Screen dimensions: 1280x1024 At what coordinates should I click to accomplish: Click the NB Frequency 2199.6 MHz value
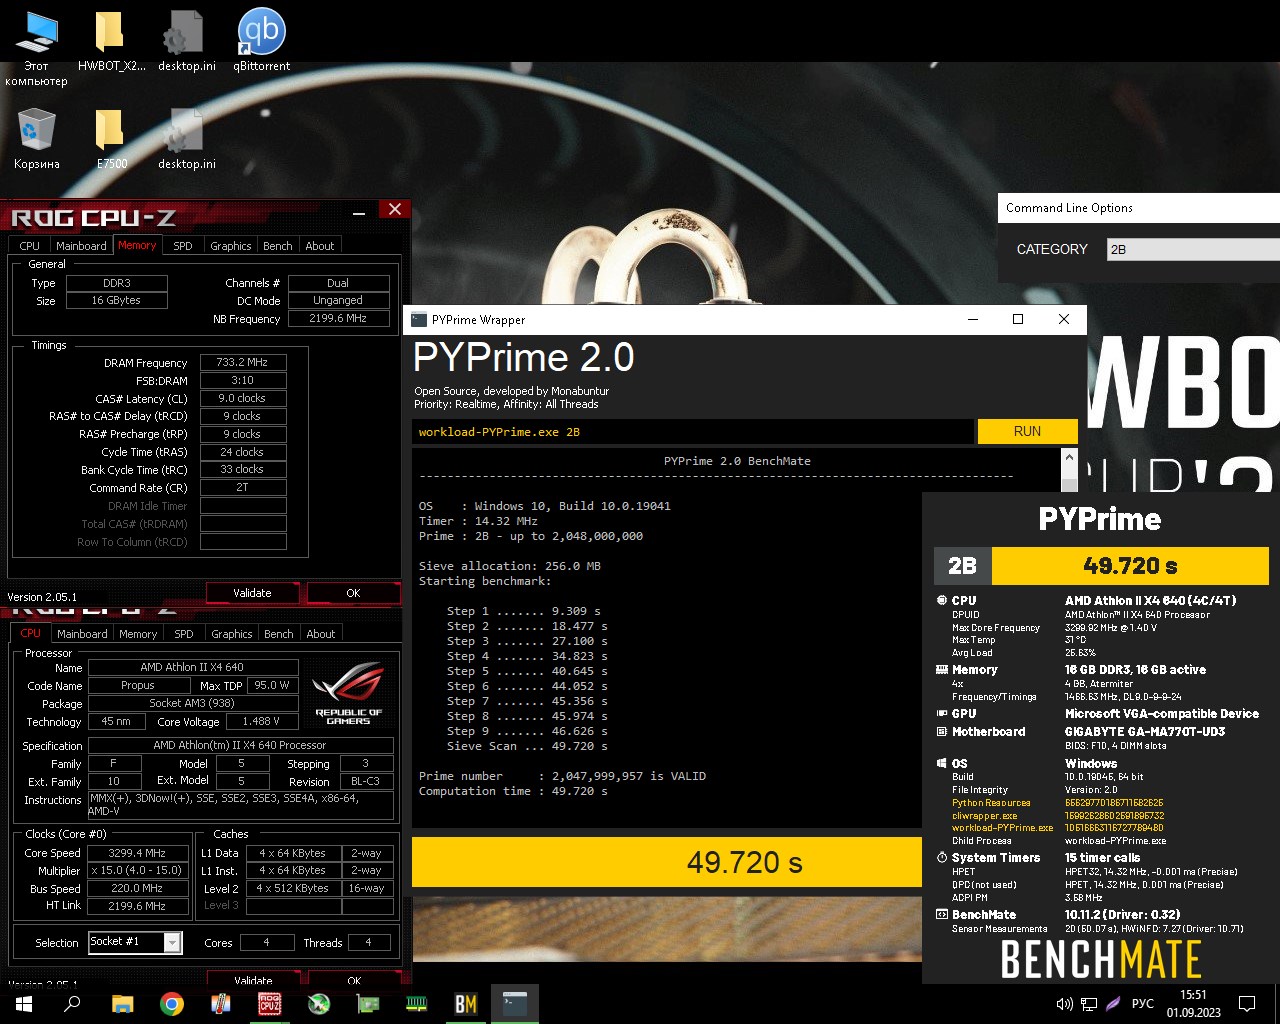pos(338,318)
